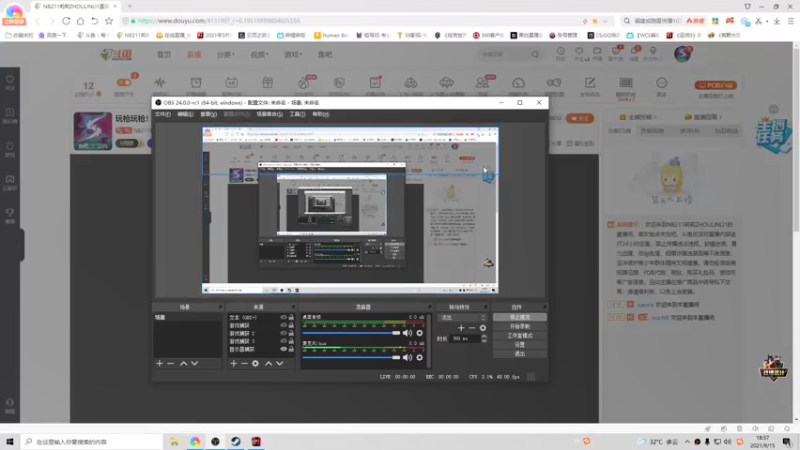Increase transition duration stepper up arrow
The image size is (800, 450).
[x=484, y=336]
